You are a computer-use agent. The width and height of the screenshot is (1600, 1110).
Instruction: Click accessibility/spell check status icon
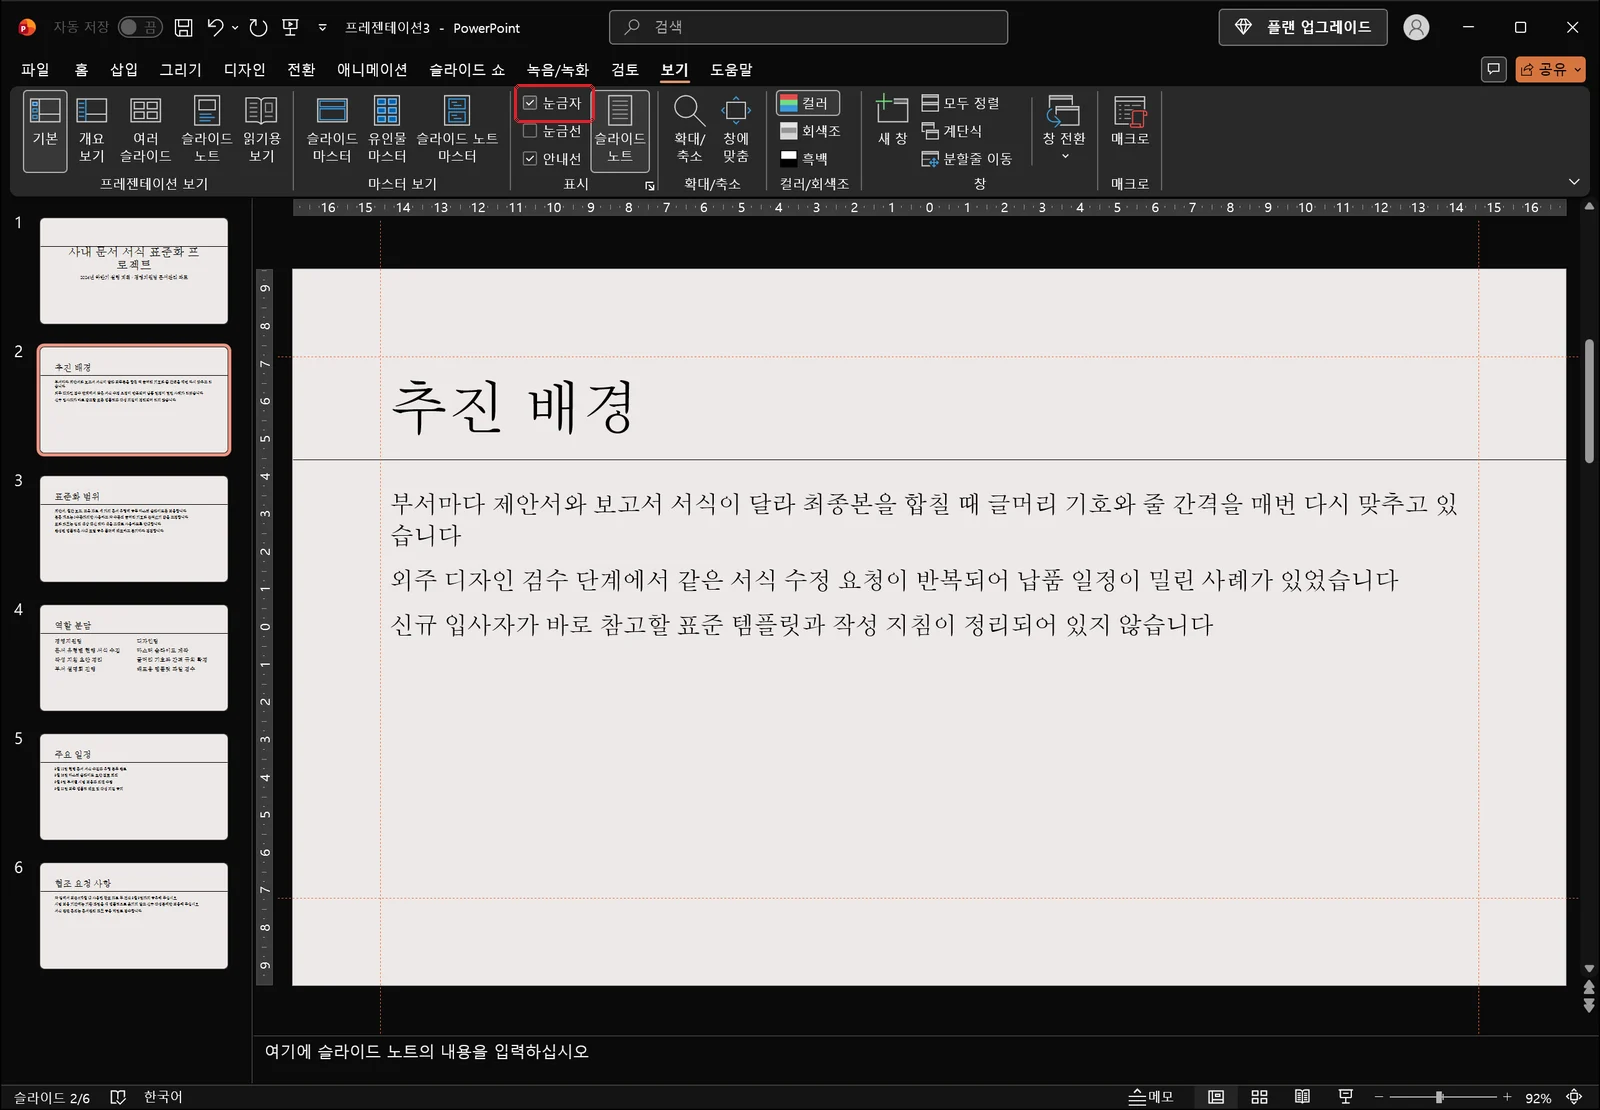tap(118, 1097)
